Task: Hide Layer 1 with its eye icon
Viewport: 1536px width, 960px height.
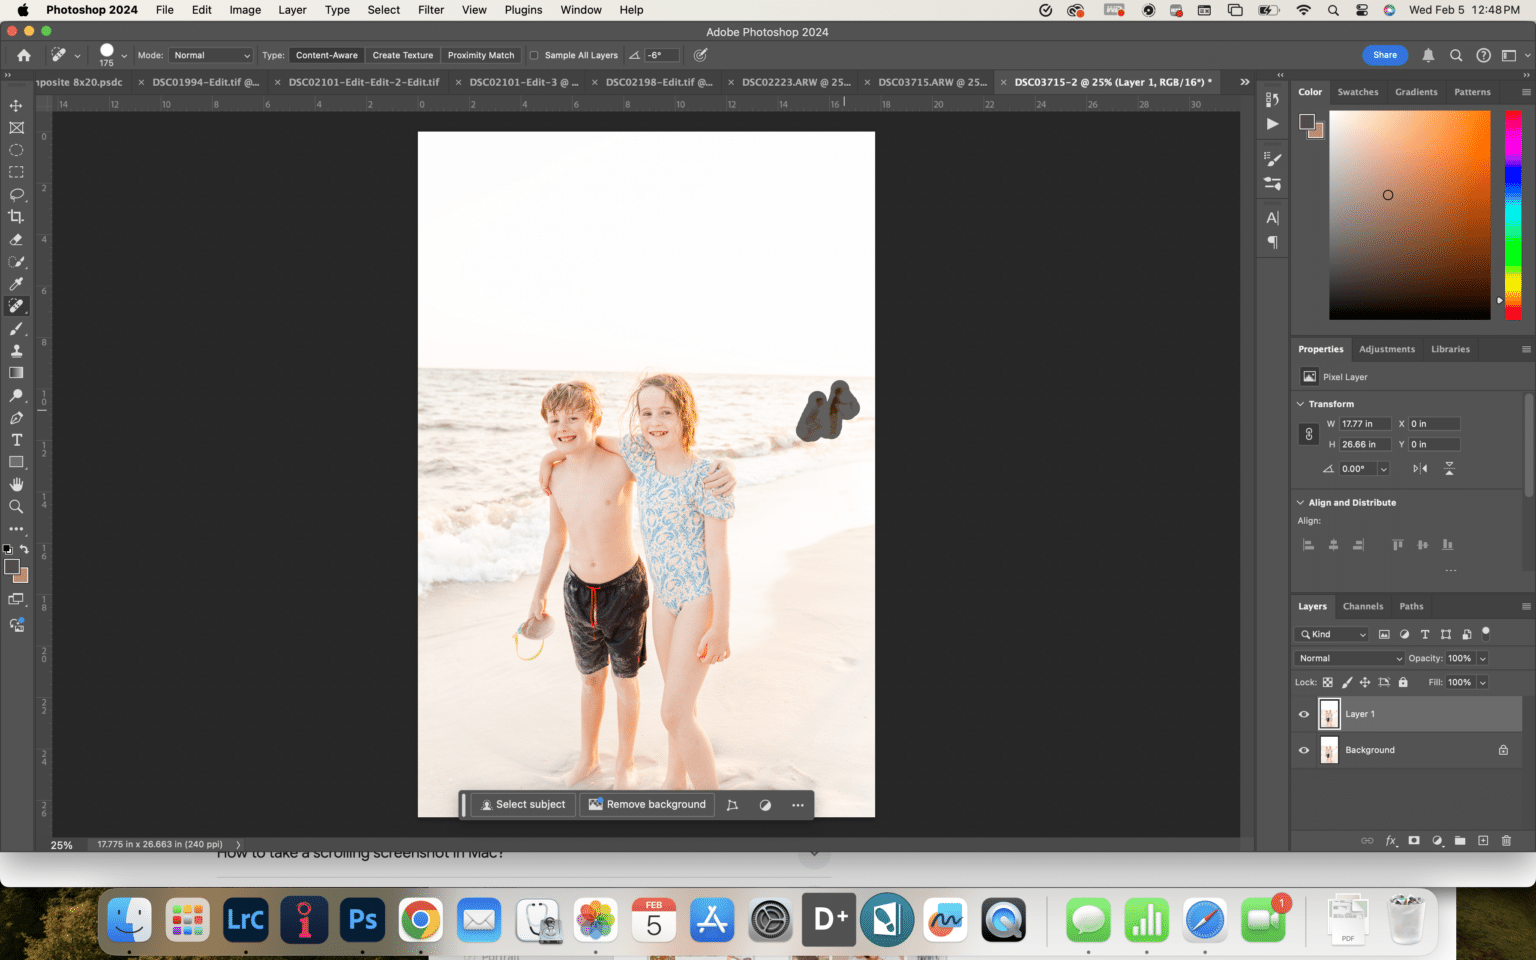Action: tap(1304, 714)
